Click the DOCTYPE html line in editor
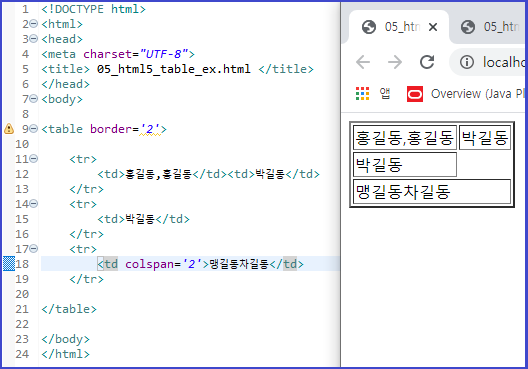This screenshot has width=528, height=369. 93,9
